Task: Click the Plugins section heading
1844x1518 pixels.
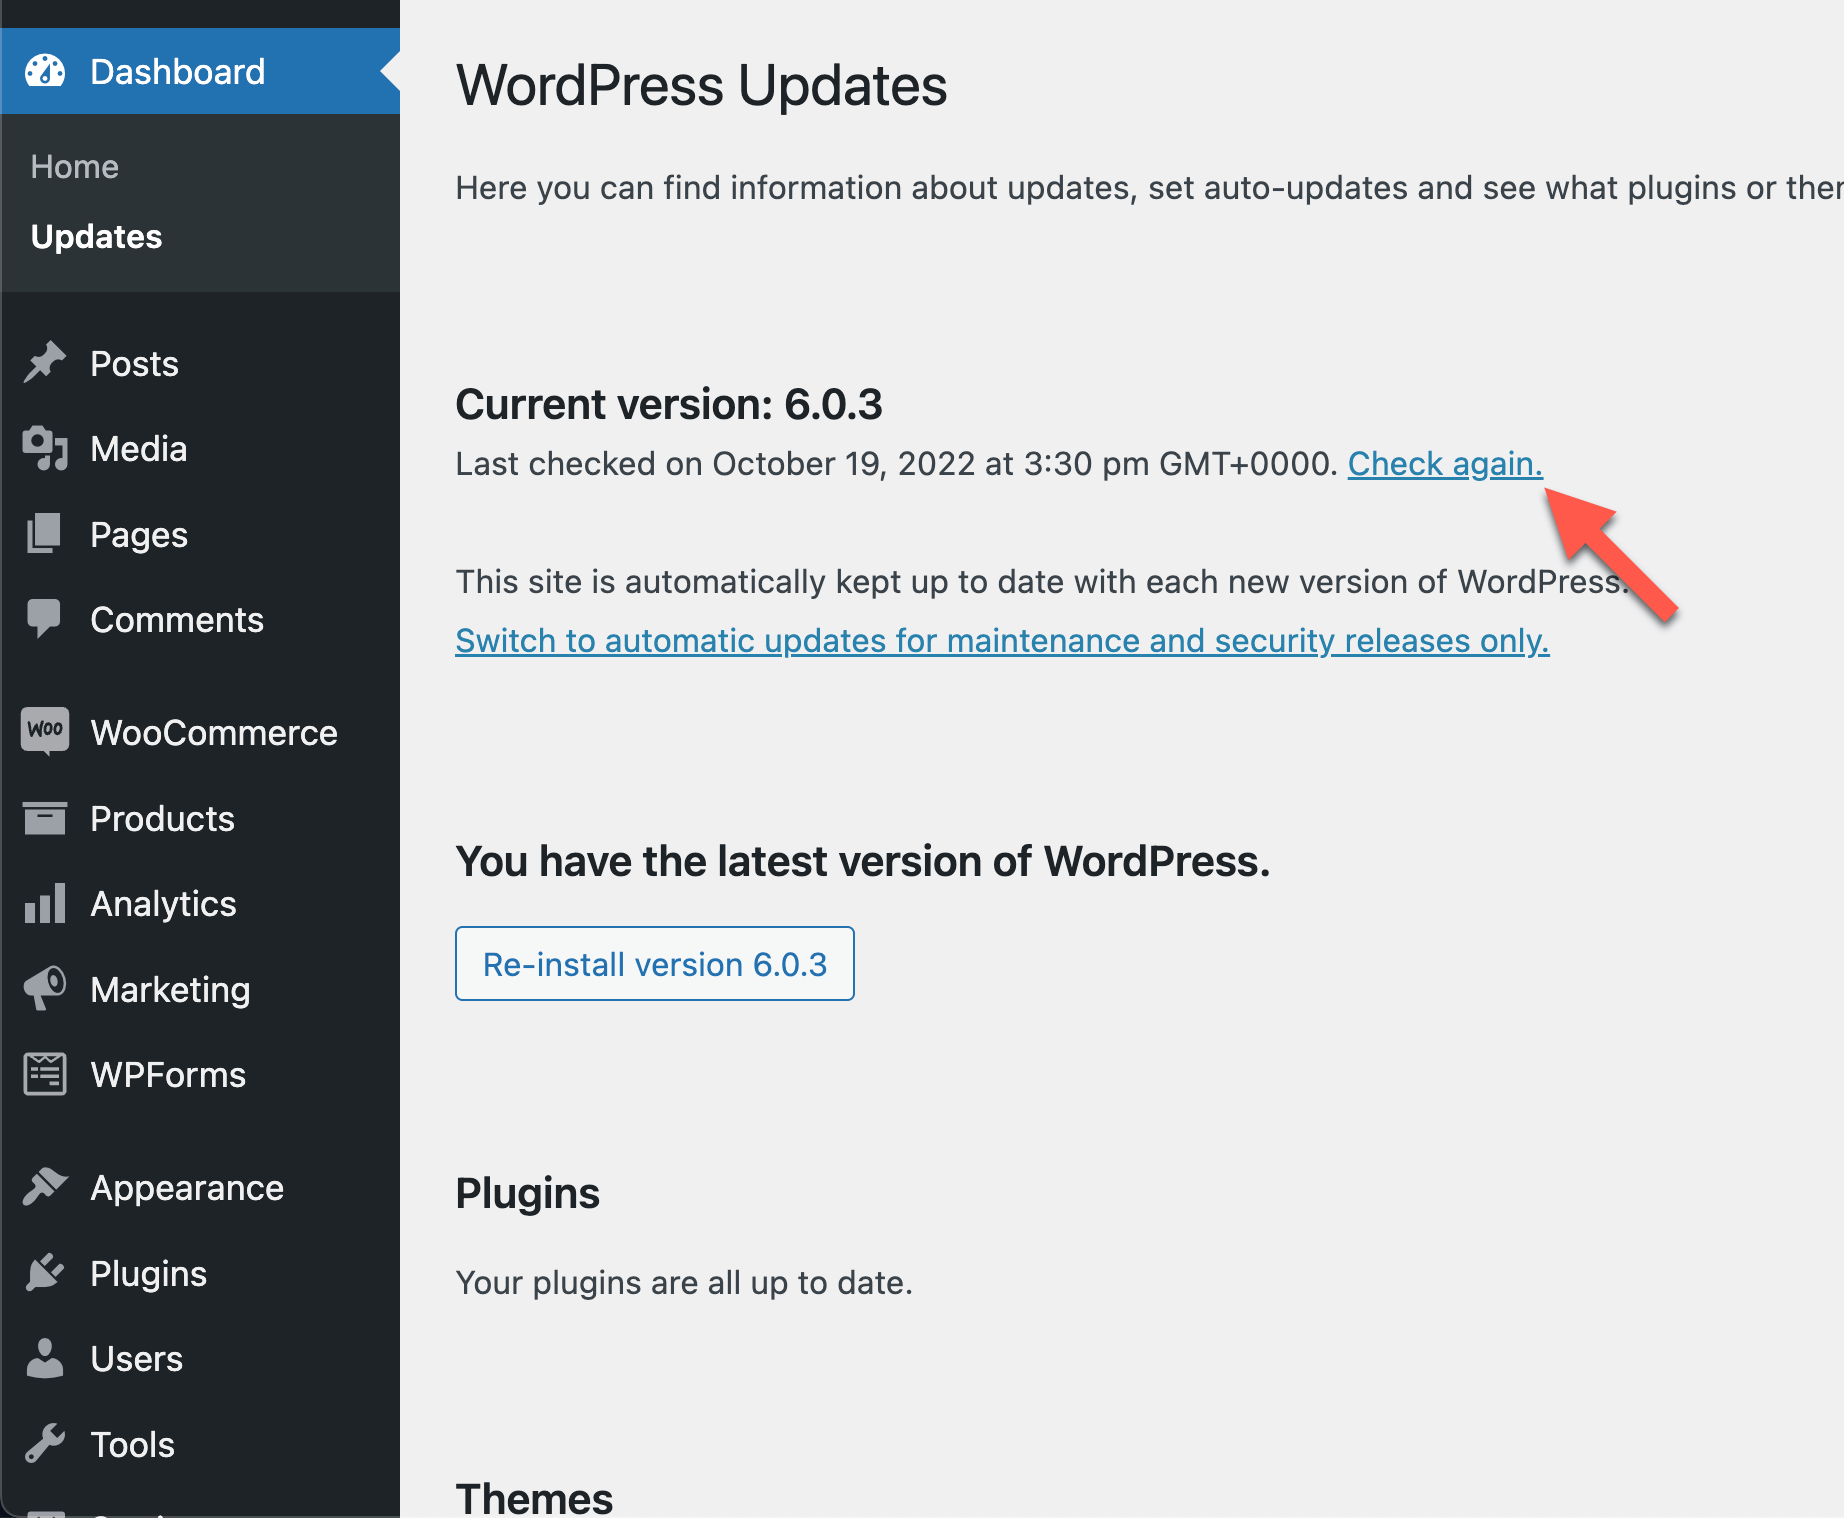Action: click(527, 1194)
